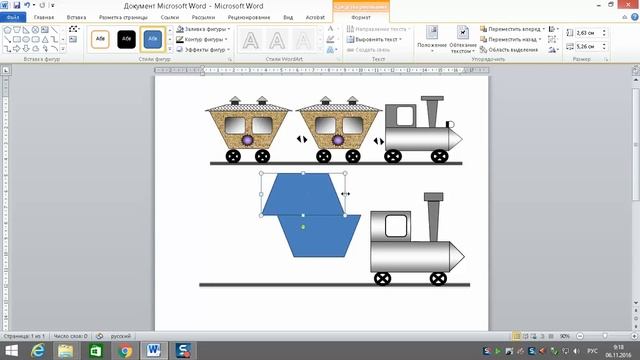640x360 pixels.
Task: Open Bring Forward (Переместить вперед) dropdown arrow
Action: click(x=544, y=29)
